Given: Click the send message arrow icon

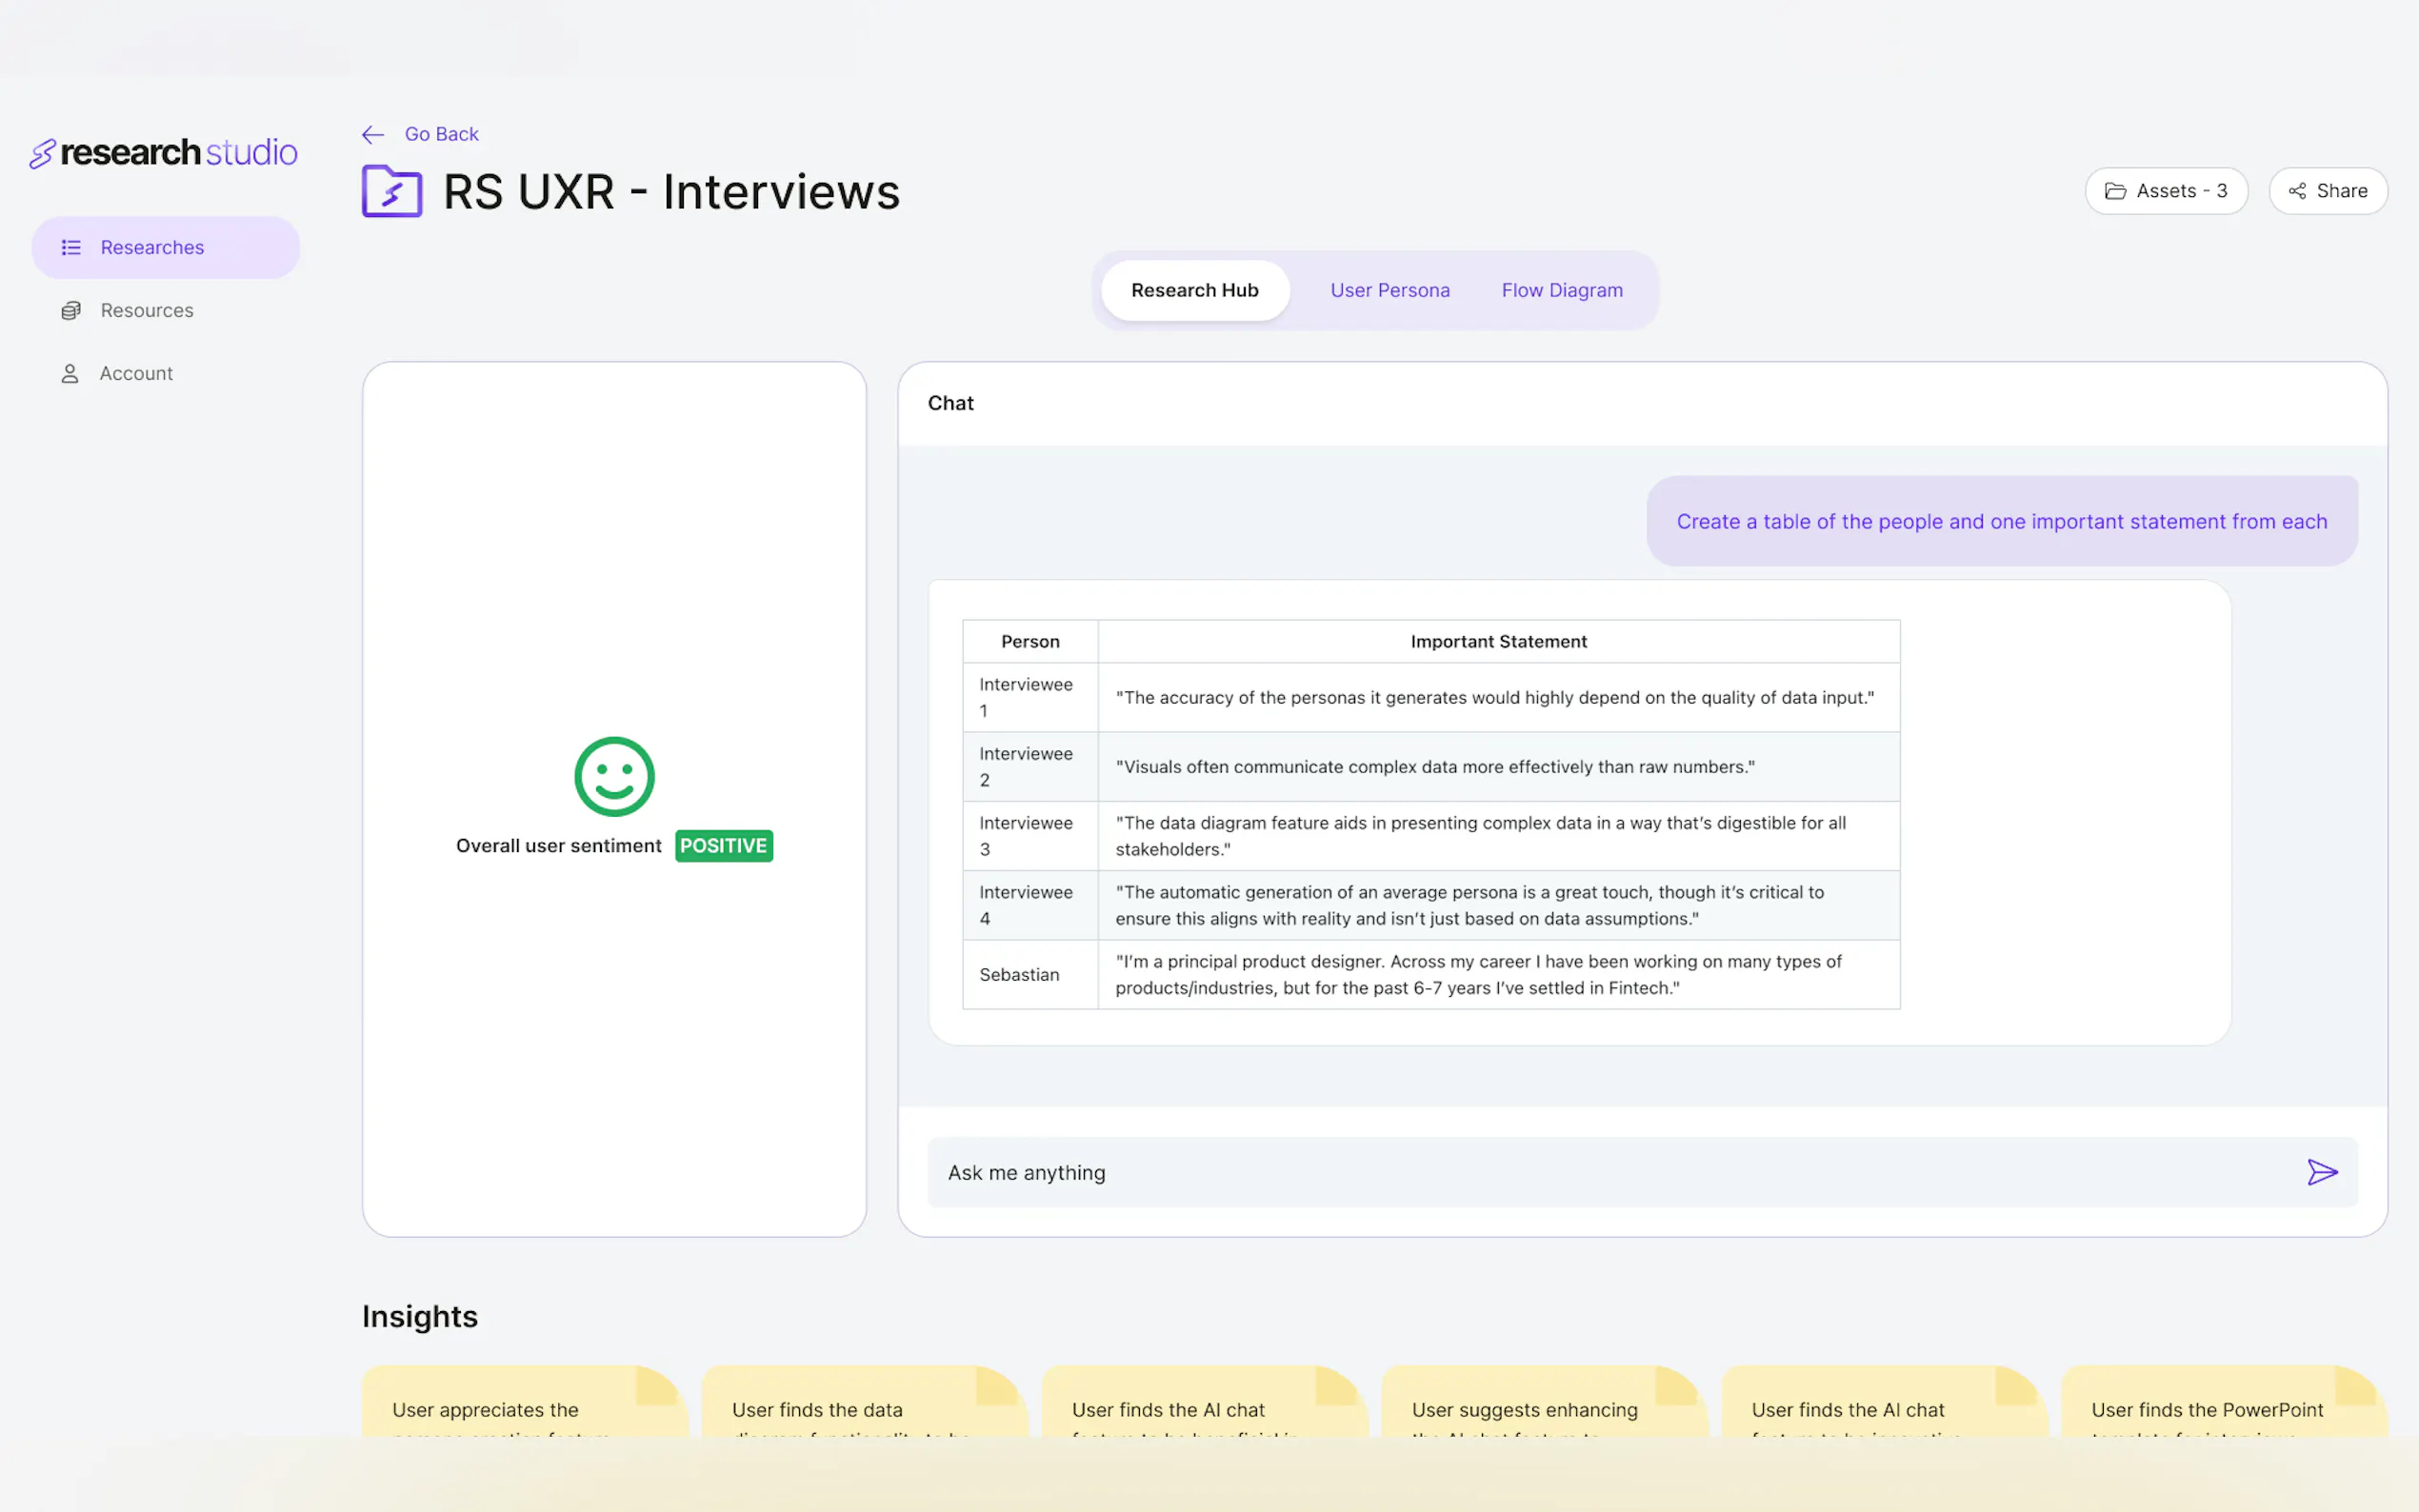Looking at the screenshot, I should click(x=2321, y=1172).
